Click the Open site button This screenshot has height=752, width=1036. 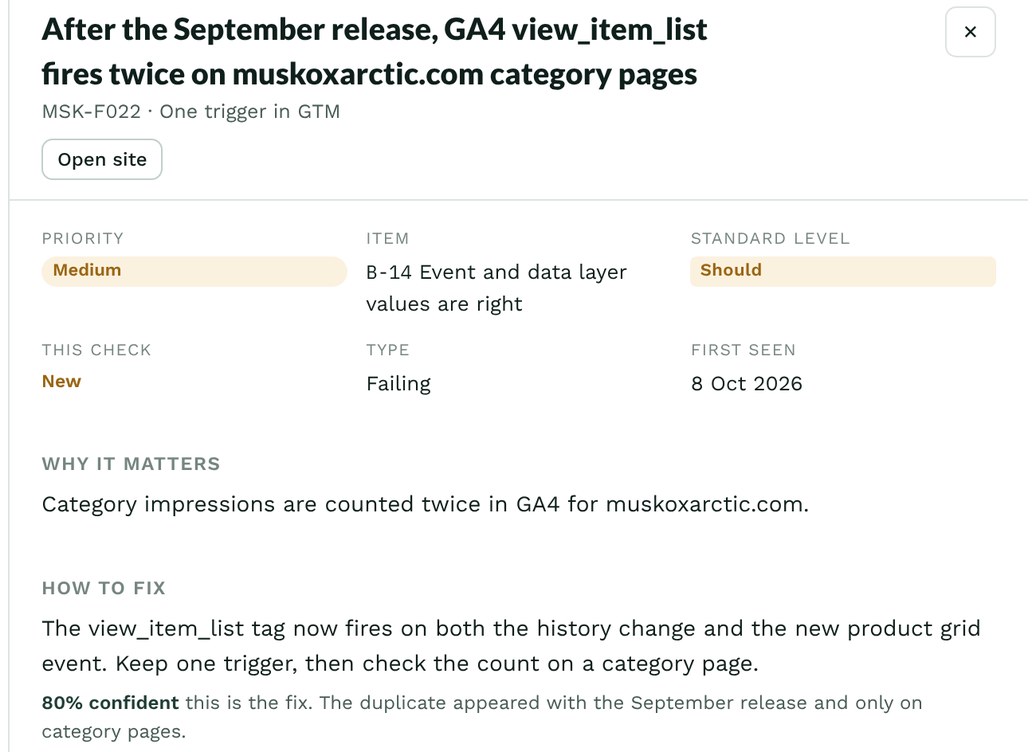tap(102, 159)
